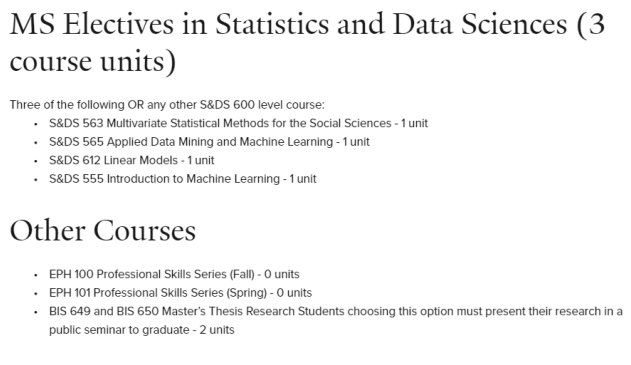Click BIS 649 and BIS 650 Master's Thesis item
Screen dimensions: 631x365
click(336, 320)
